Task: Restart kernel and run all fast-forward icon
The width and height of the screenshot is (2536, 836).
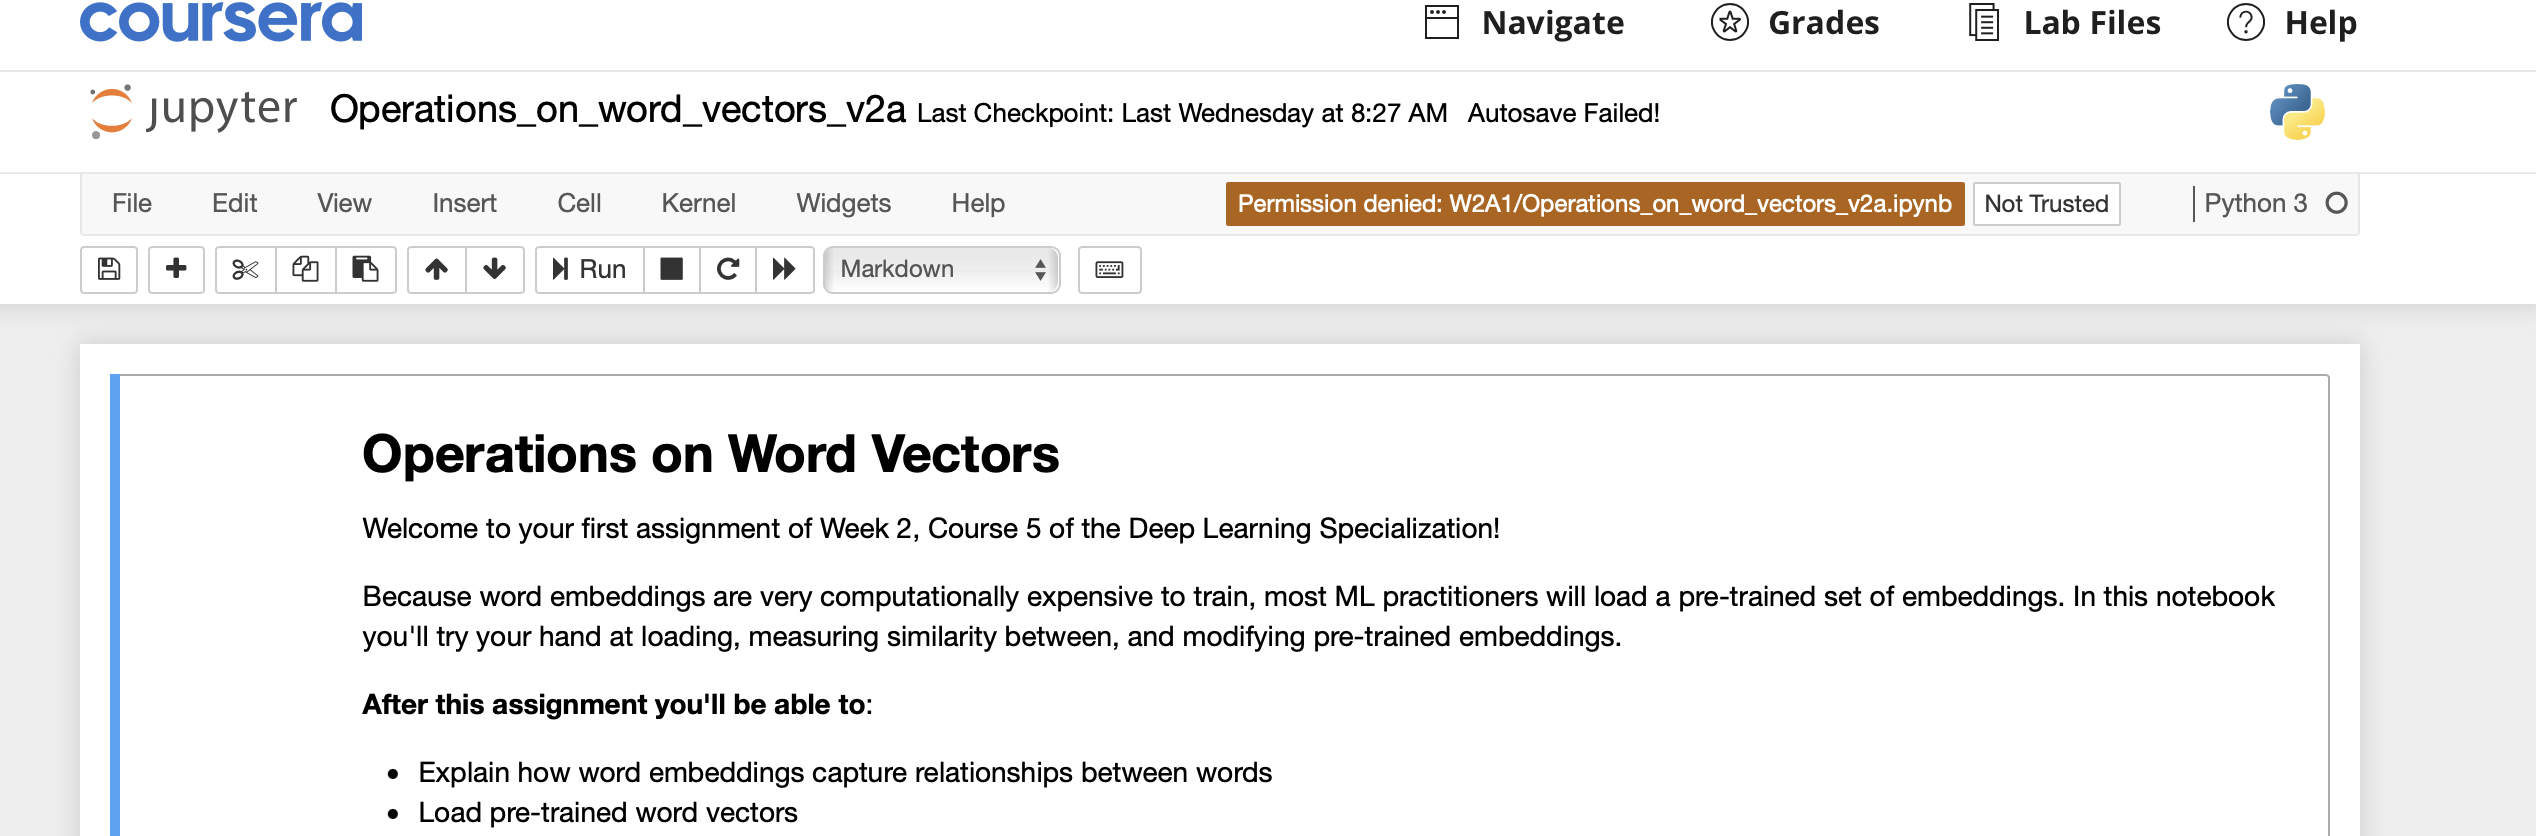Action: click(784, 269)
